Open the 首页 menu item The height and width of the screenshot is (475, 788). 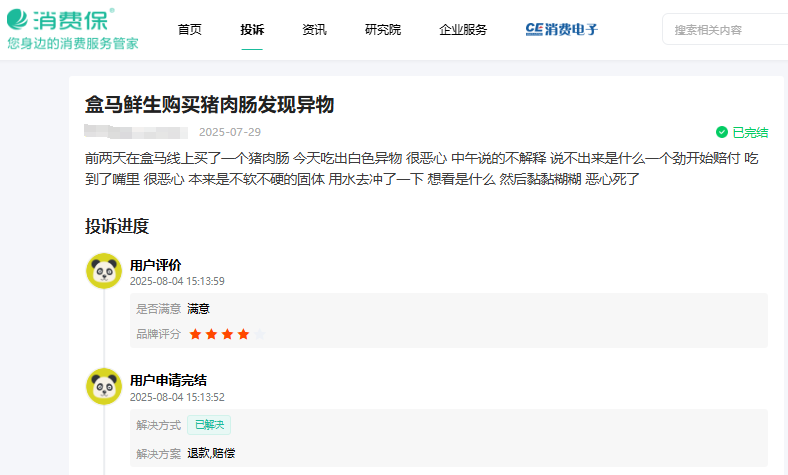point(189,30)
